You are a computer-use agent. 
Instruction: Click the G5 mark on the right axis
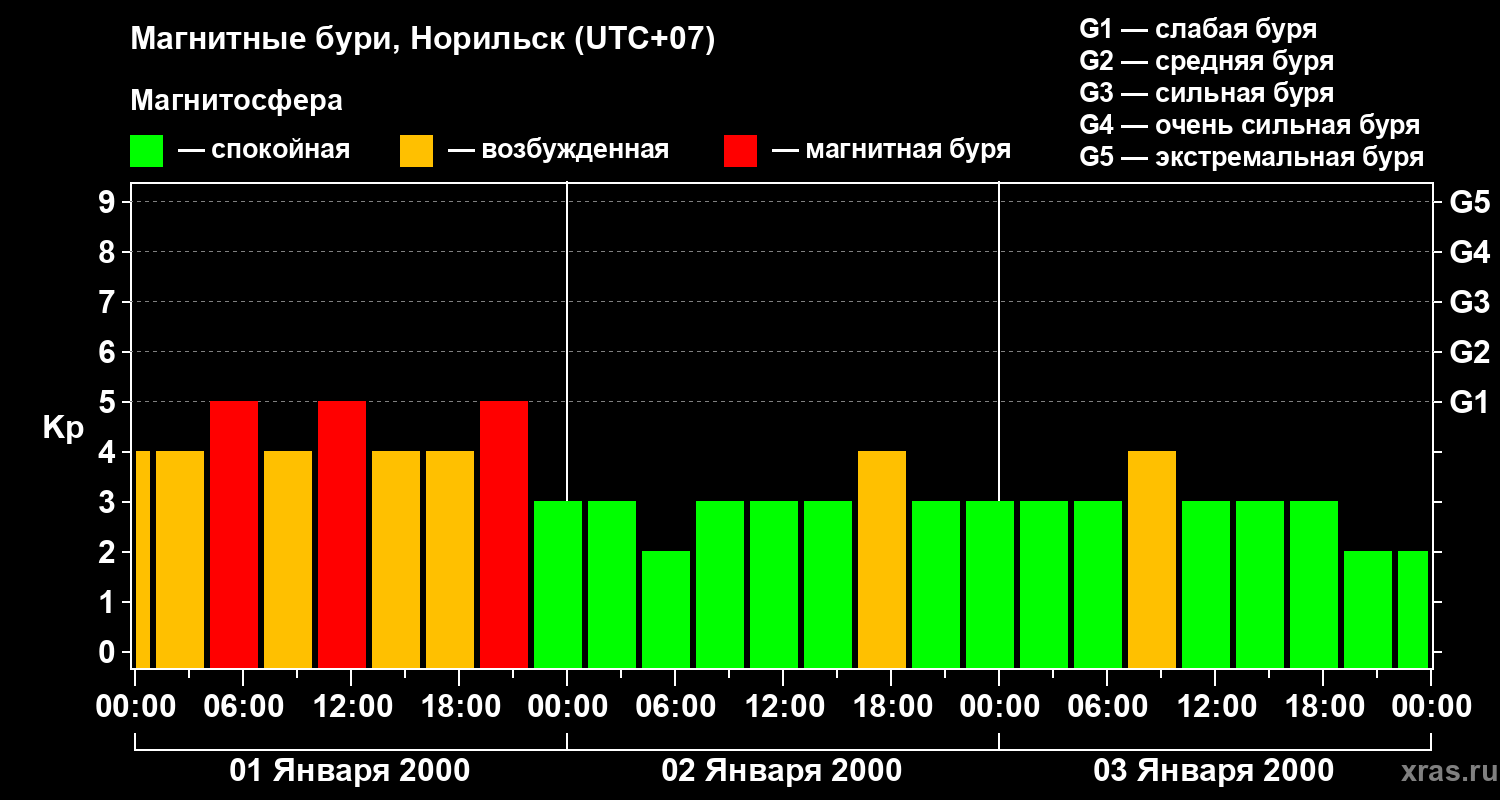point(1469,202)
